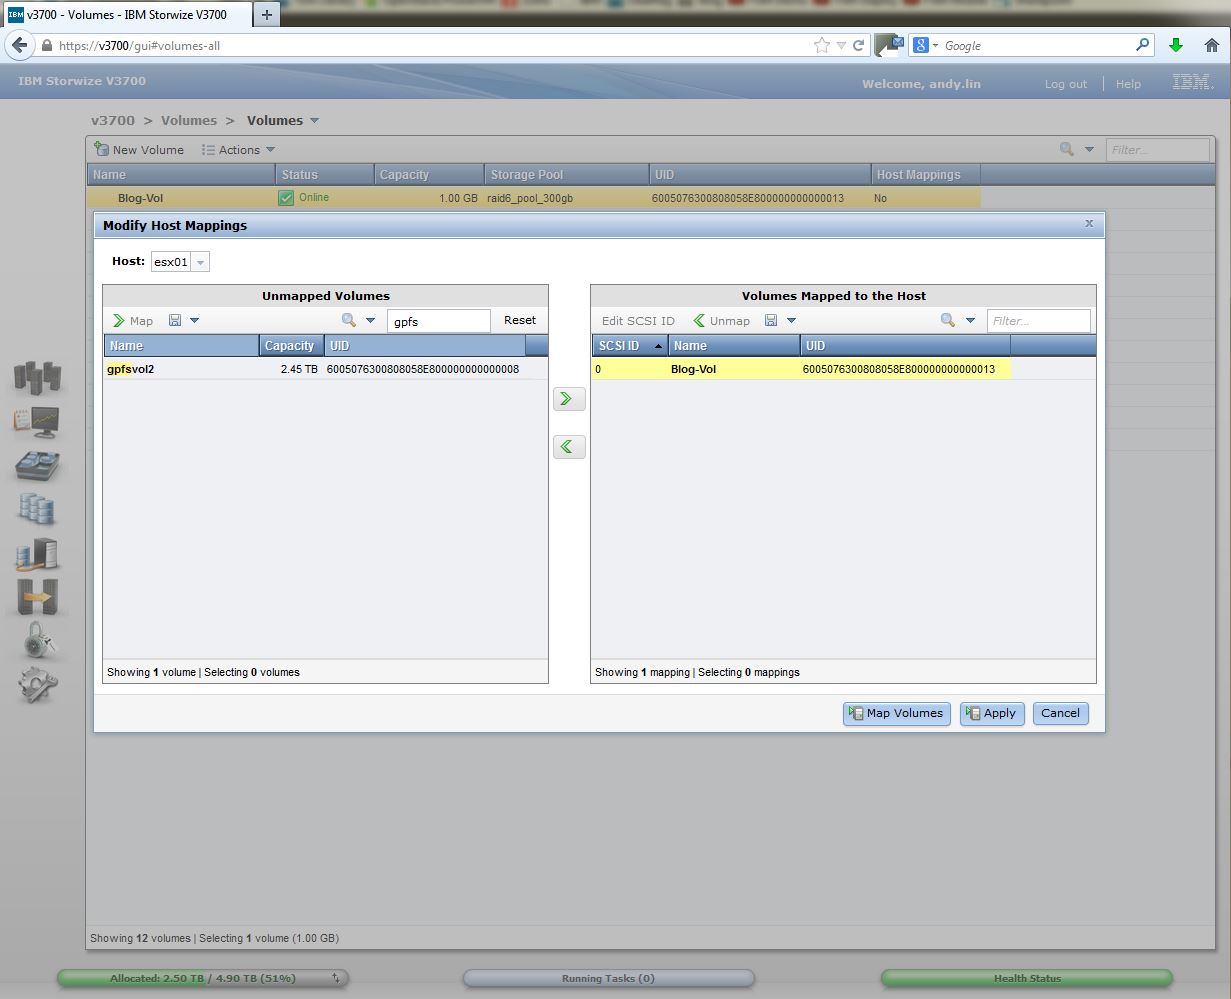The height and width of the screenshot is (999, 1231).
Task: Click the Running Tasks status bar
Action: point(608,978)
